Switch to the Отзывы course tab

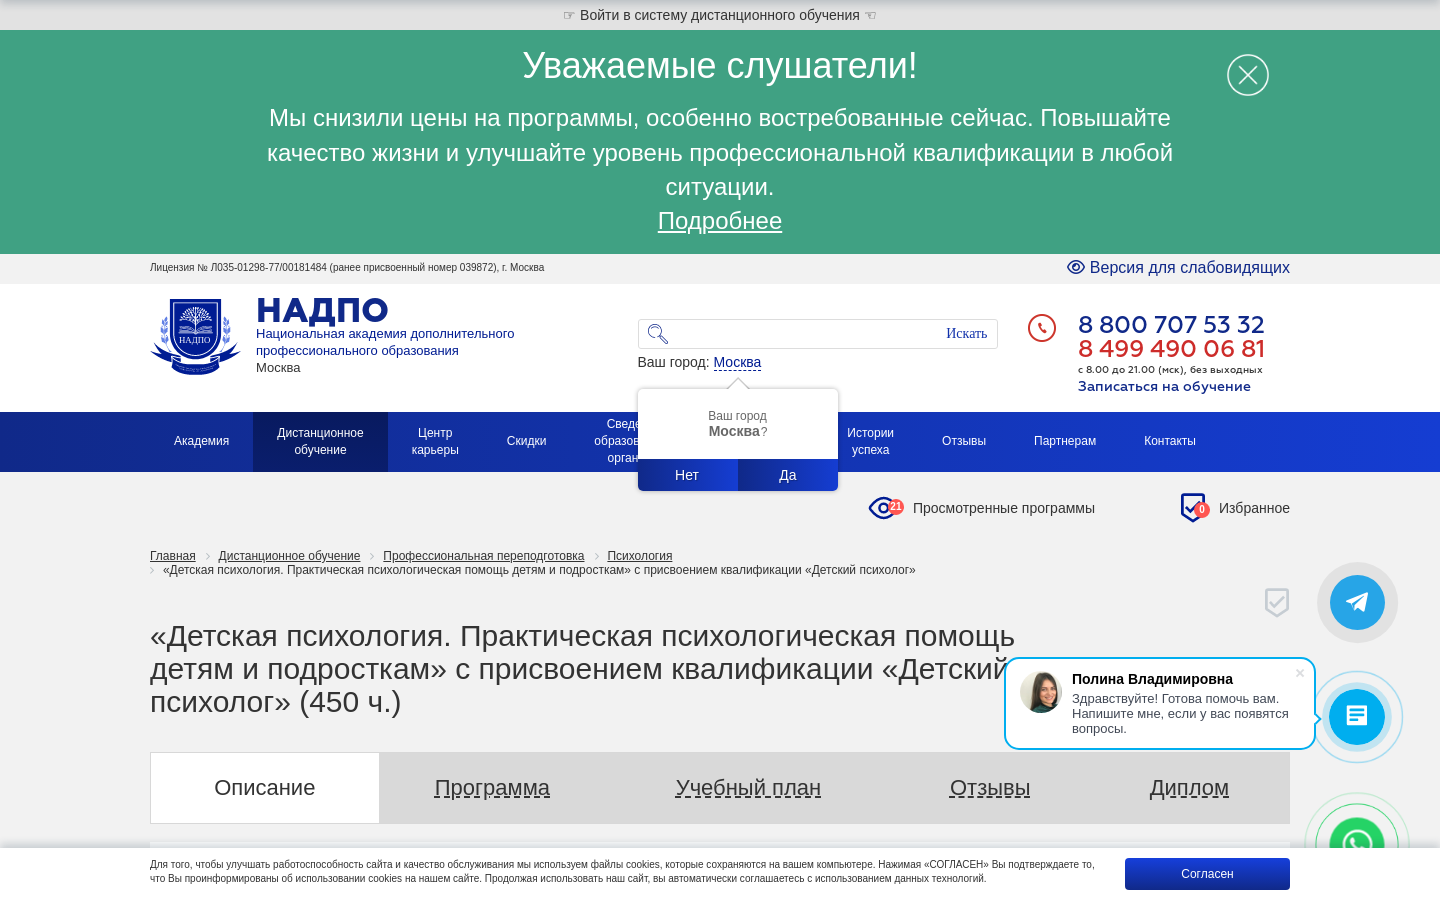click(x=990, y=788)
